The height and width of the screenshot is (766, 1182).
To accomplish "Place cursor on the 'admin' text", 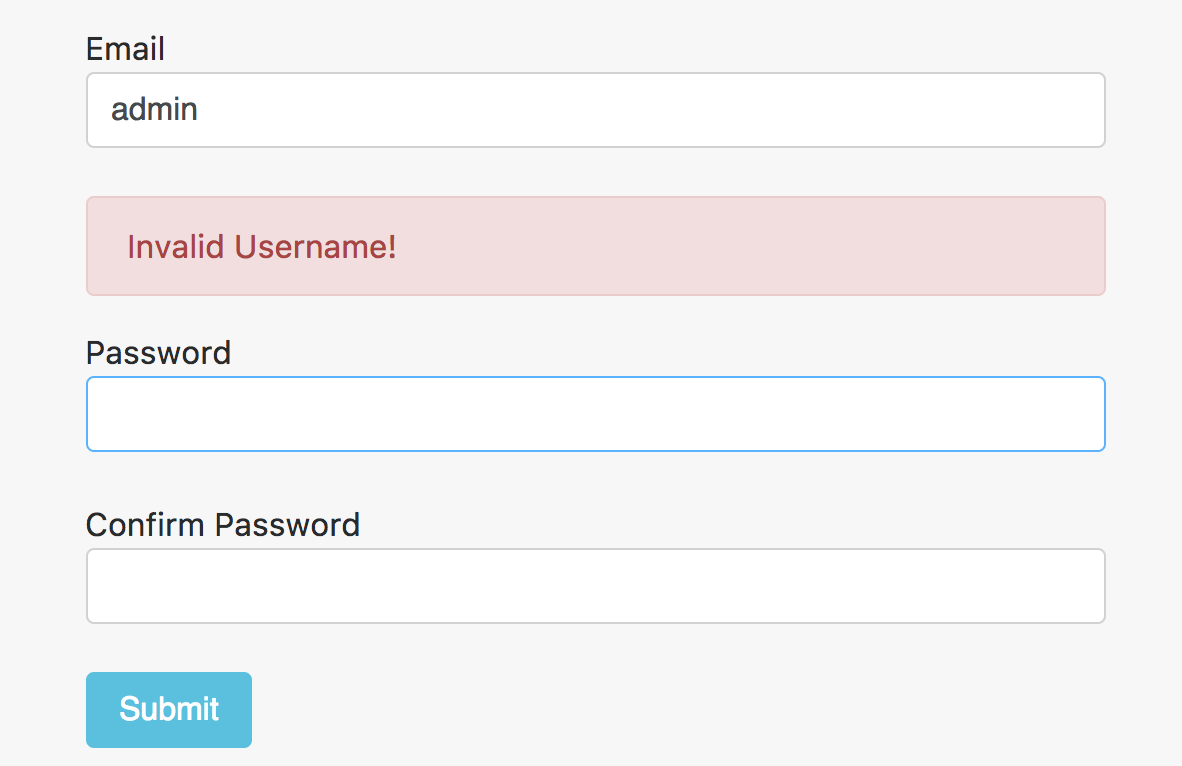I will (154, 110).
